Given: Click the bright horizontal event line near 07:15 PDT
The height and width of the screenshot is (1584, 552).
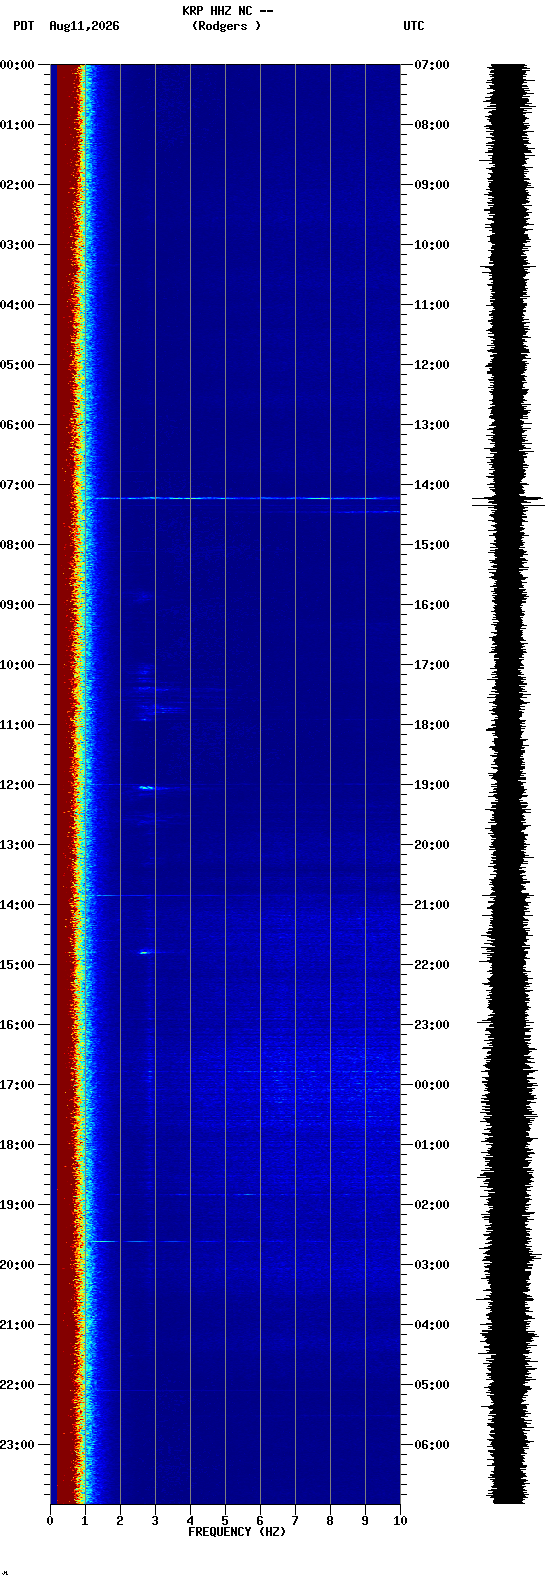Looking at the screenshot, I should click(x=245, y=498).
